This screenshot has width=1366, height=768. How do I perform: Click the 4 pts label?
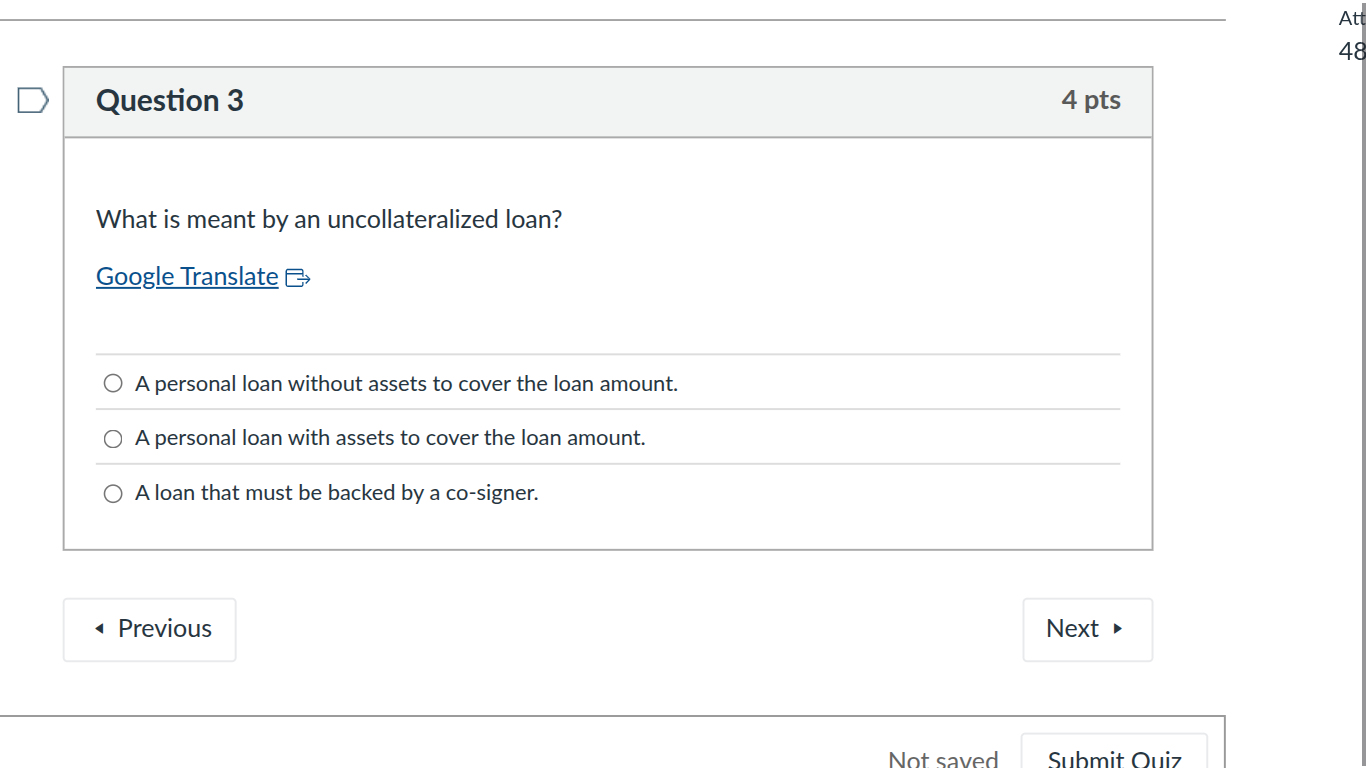point(1091,100)
